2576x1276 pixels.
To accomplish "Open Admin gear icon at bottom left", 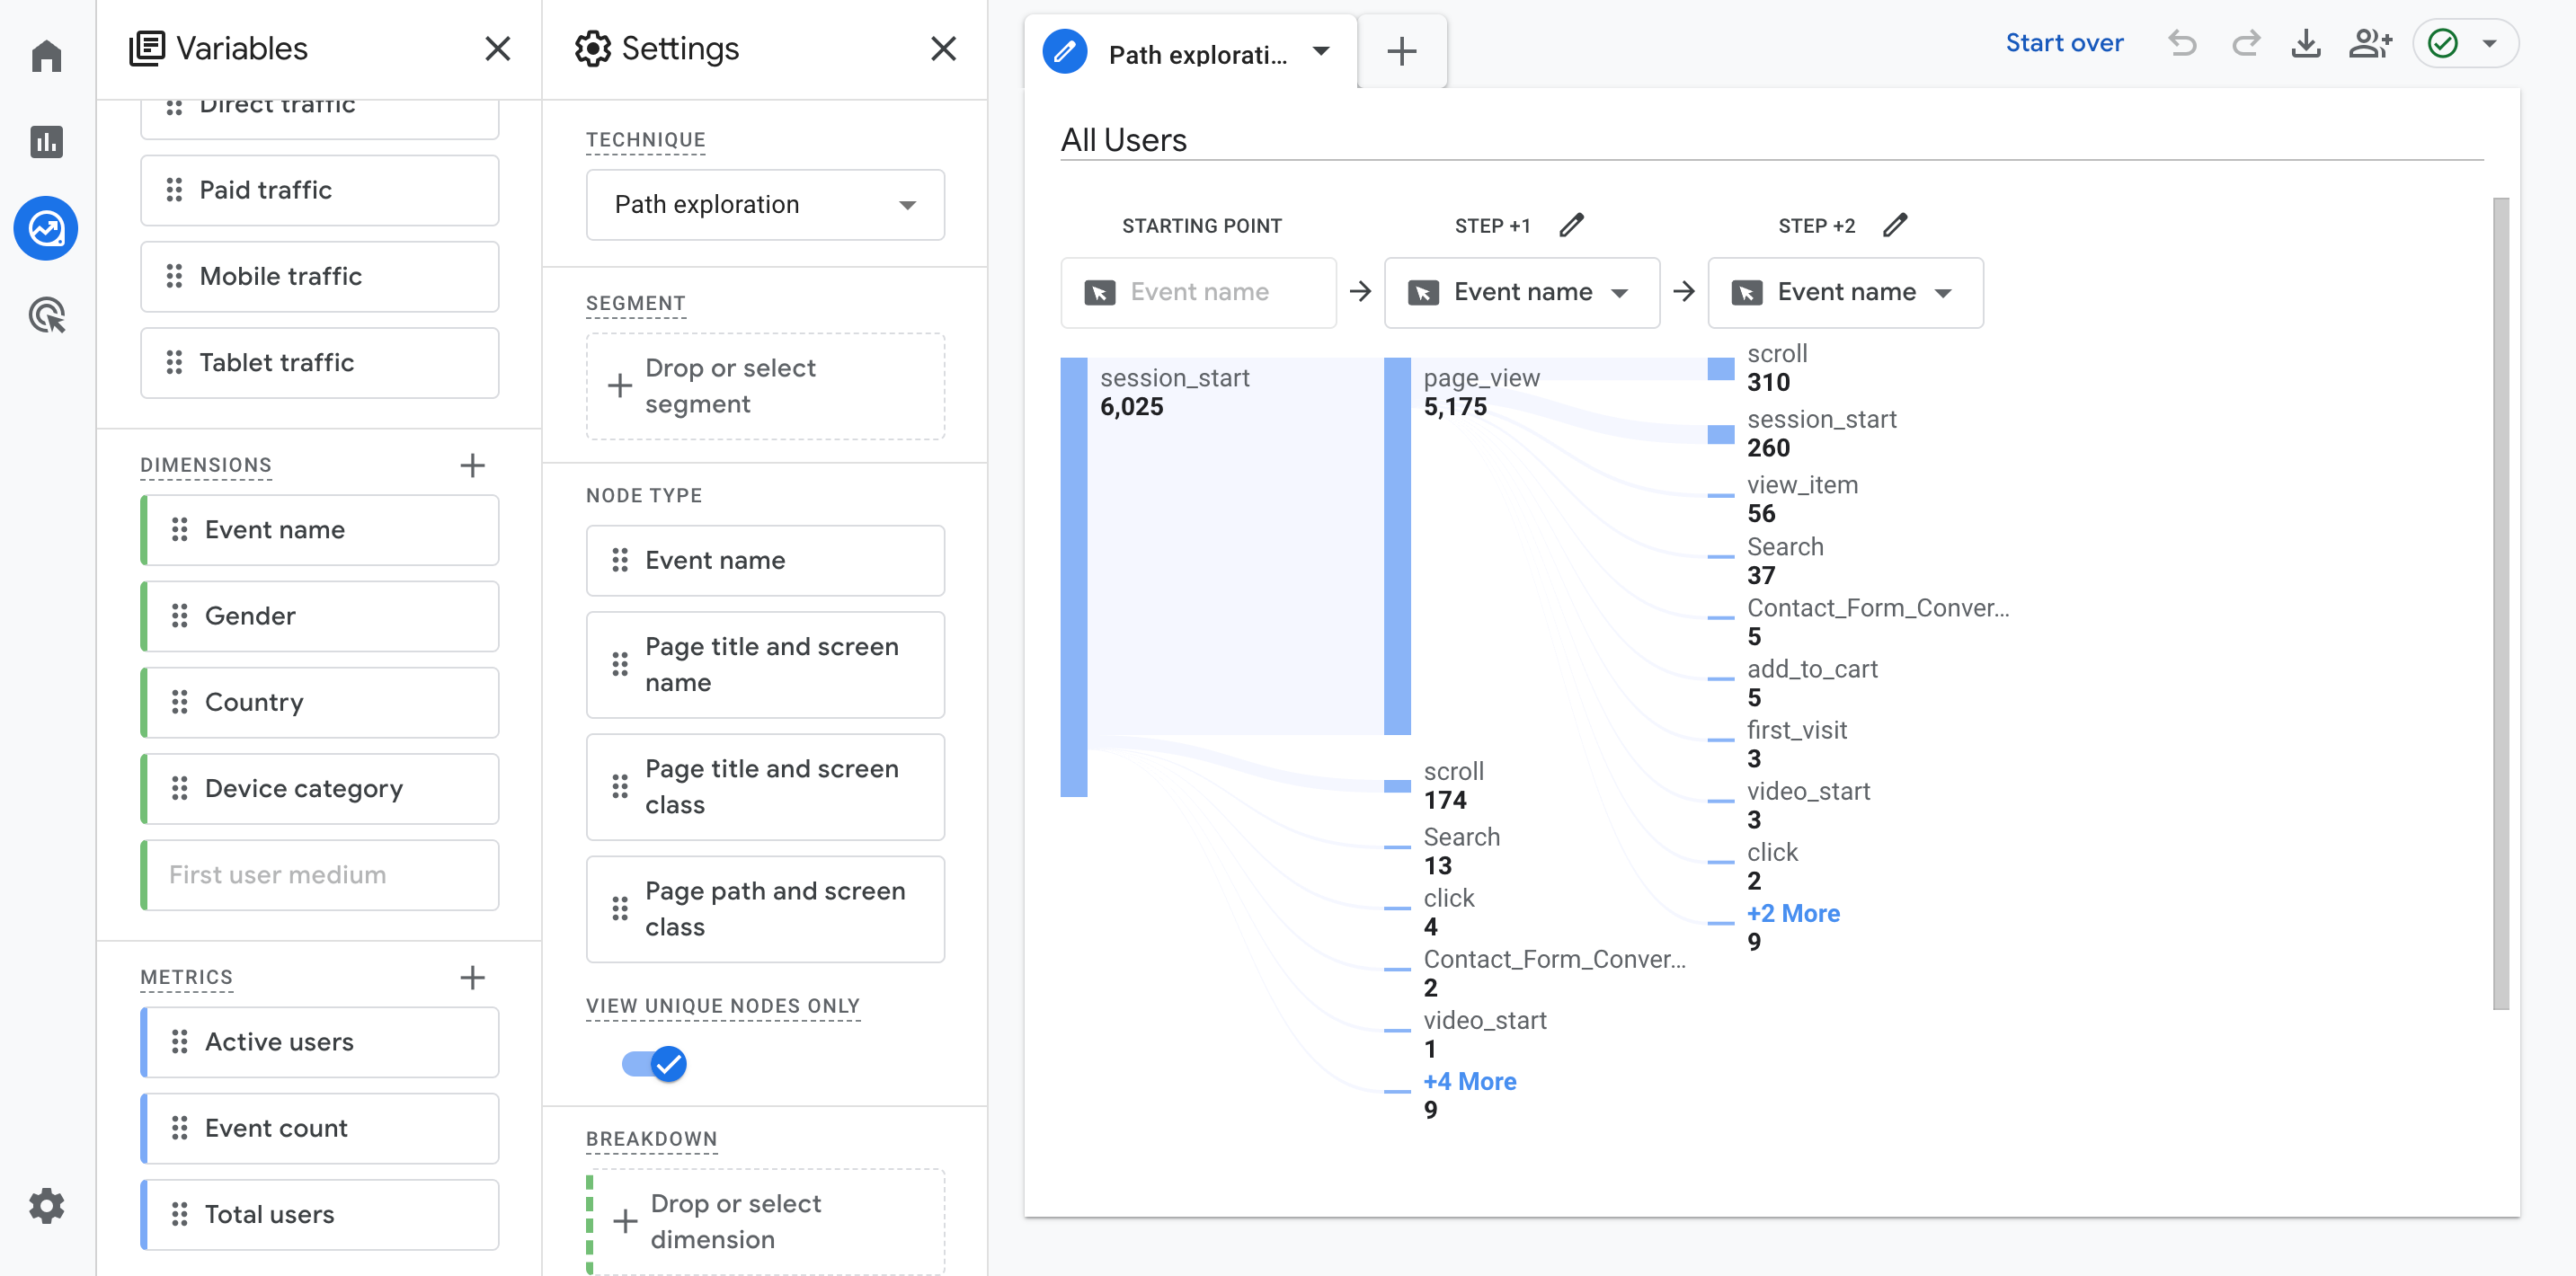I will click(46, 1205).
